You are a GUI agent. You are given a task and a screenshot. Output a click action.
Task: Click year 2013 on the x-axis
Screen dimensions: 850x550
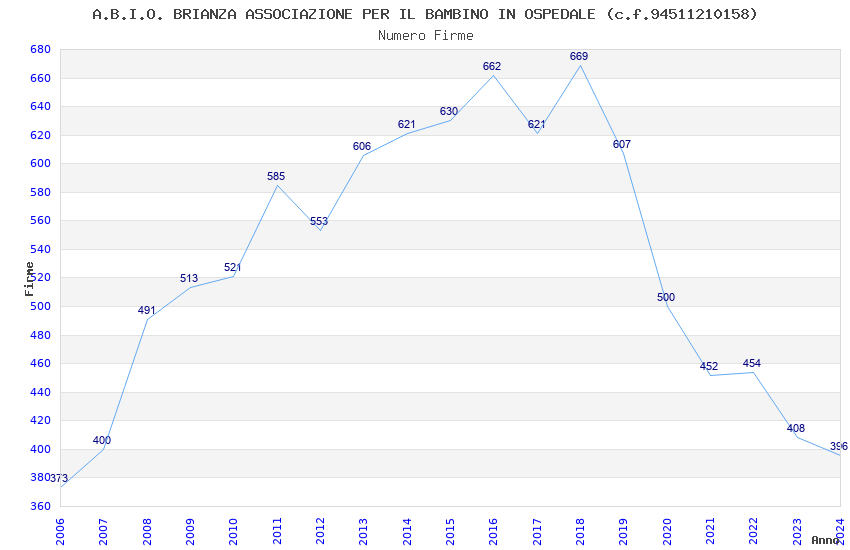coord(364,531)
